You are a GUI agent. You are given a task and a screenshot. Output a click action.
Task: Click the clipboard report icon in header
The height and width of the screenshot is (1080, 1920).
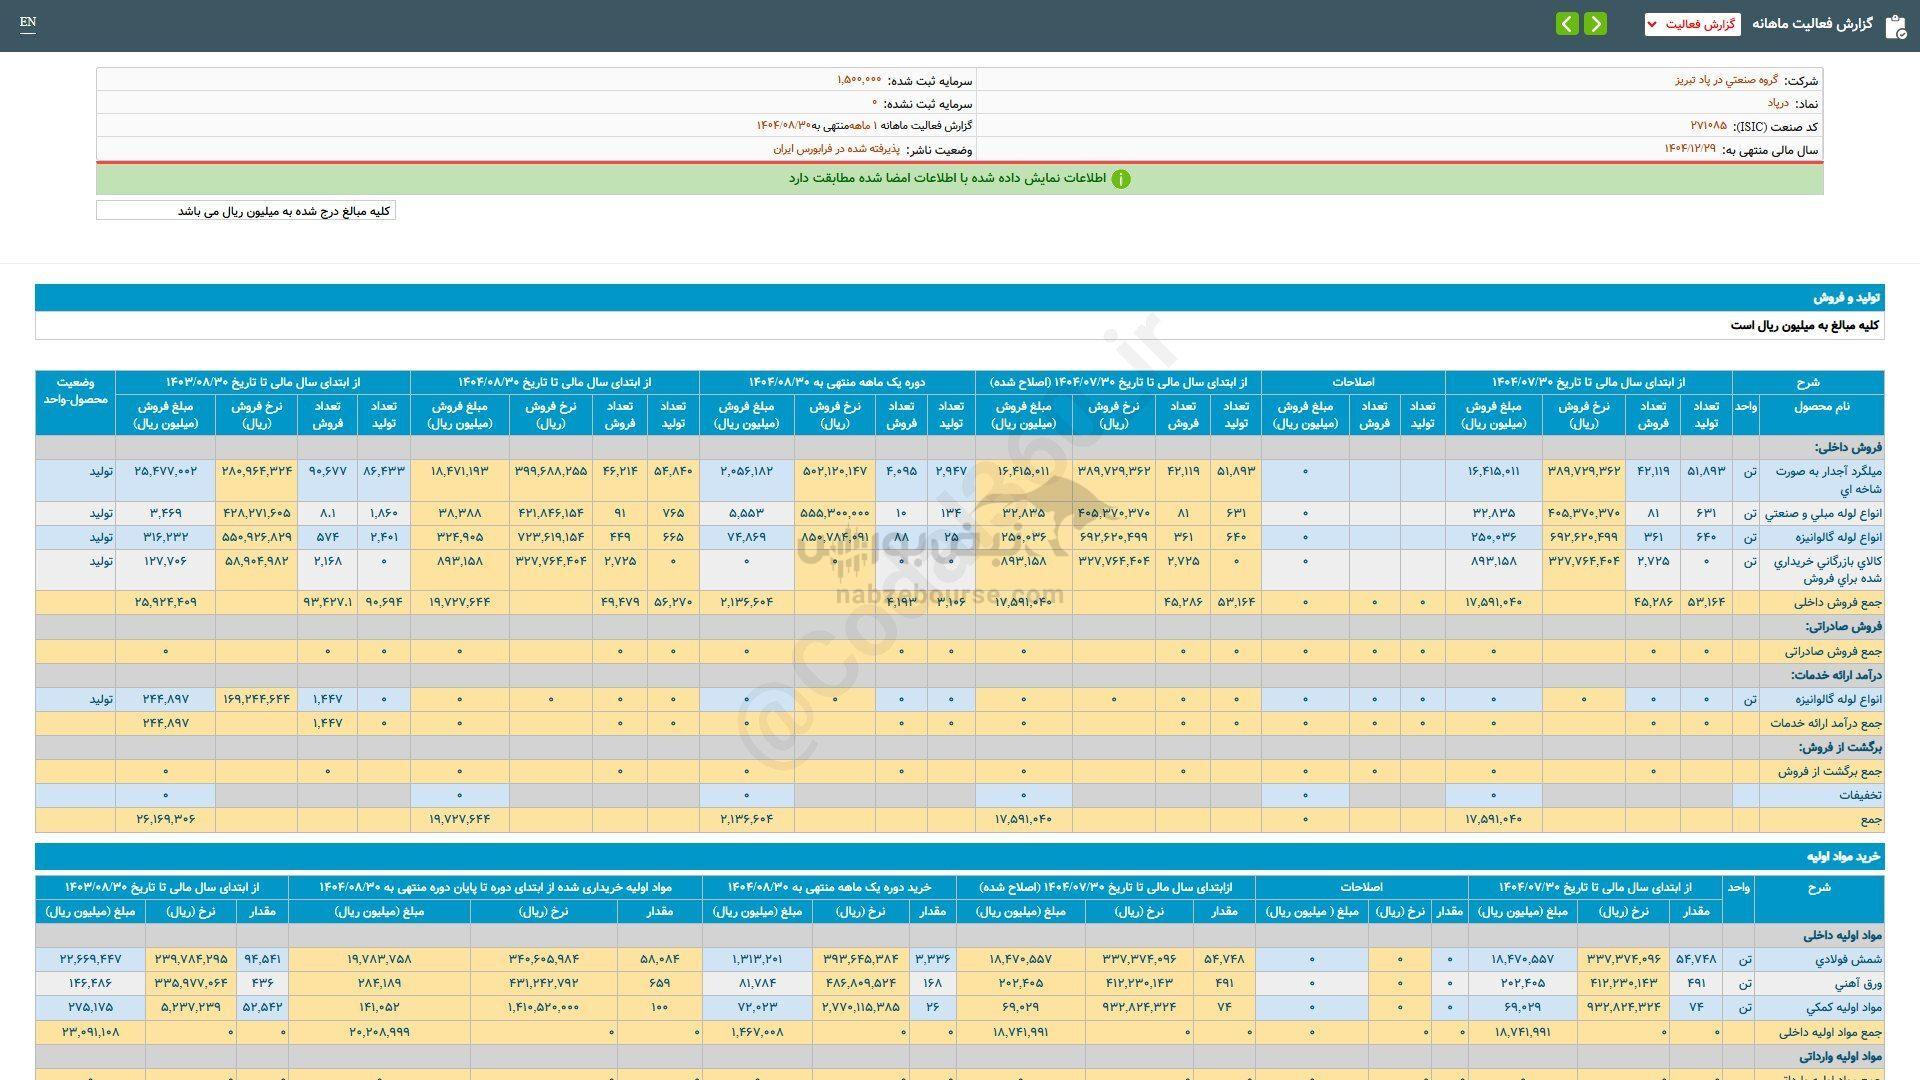coord(1895,26)
